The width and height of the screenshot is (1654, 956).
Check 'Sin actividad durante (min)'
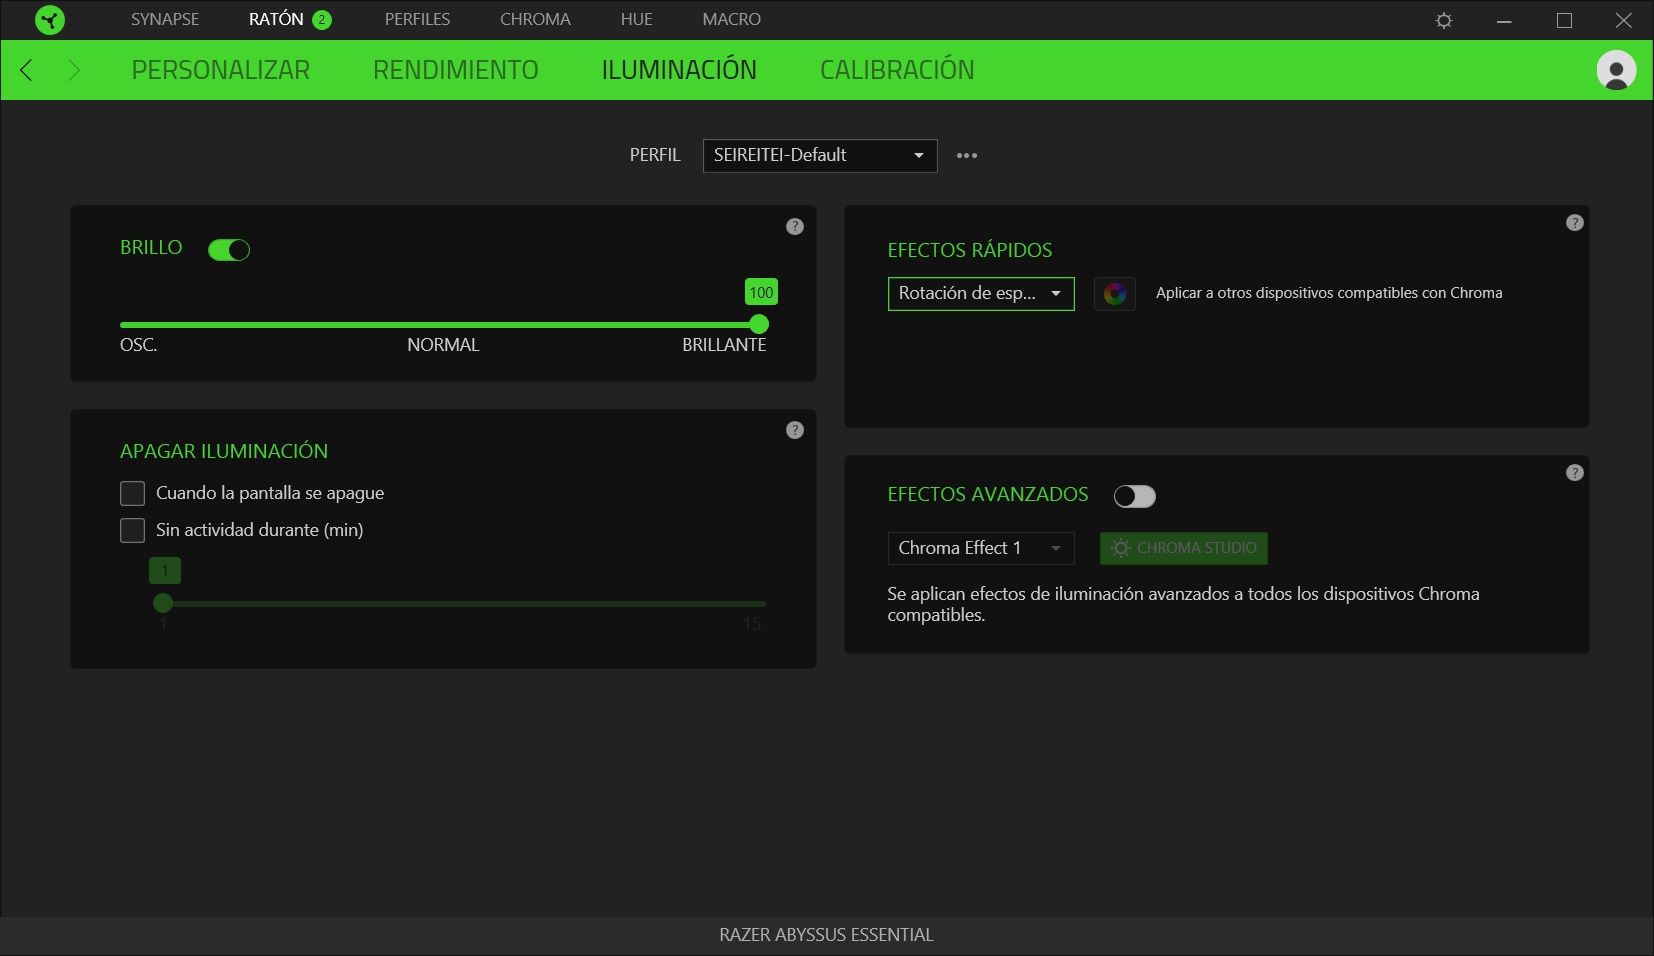coord(133,530)
